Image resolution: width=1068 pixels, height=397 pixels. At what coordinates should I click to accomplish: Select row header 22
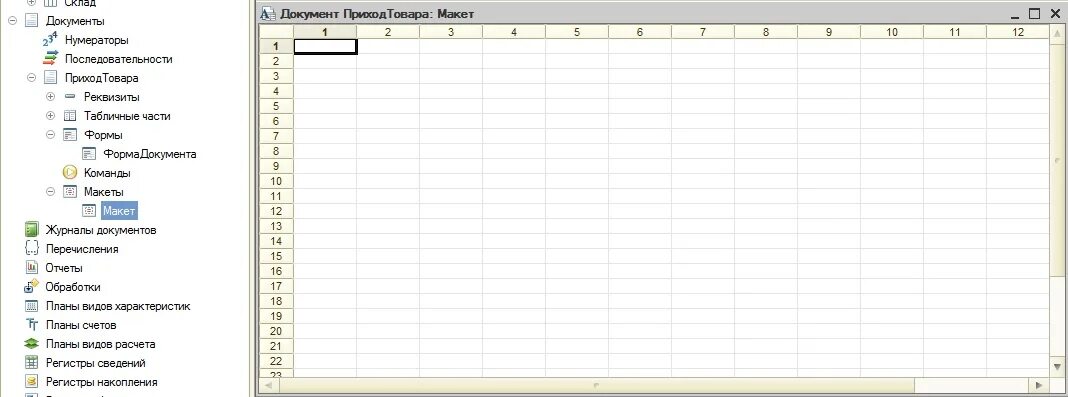(x=277, y=361)
